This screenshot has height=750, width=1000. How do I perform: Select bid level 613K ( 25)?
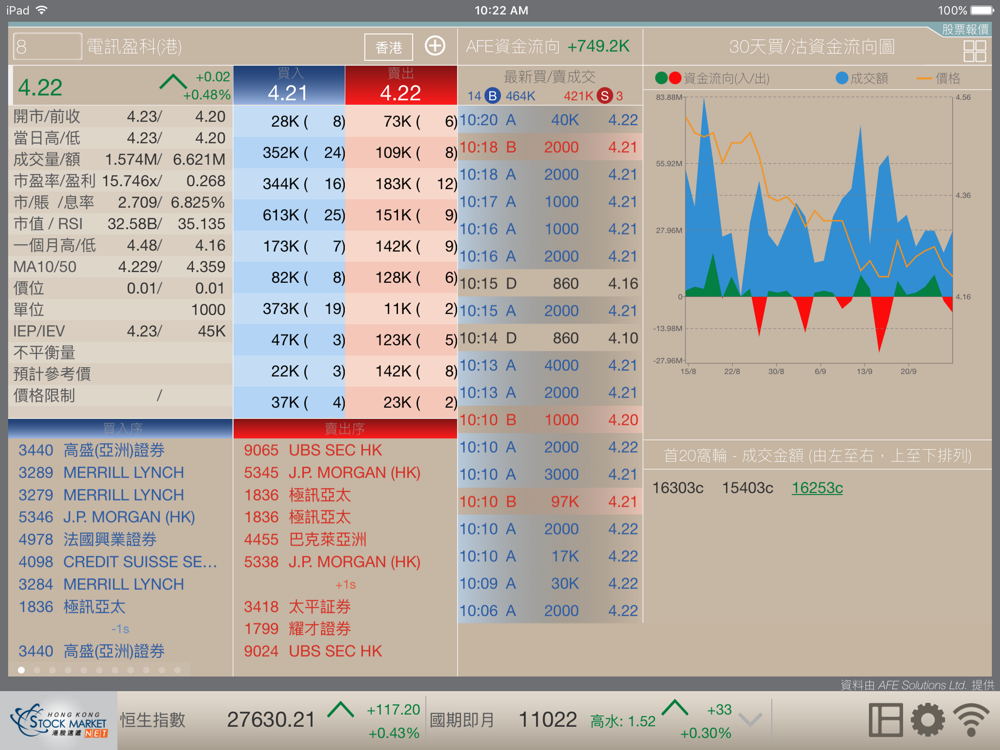(x=290, y=215)
